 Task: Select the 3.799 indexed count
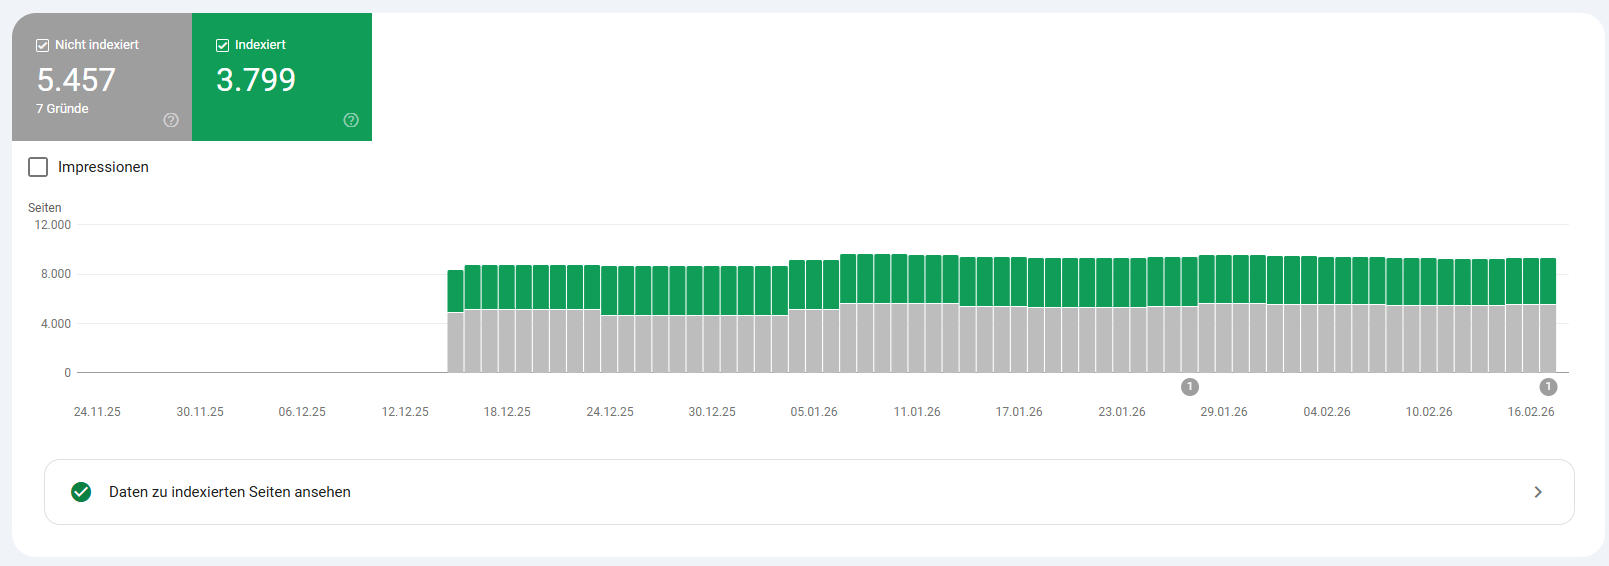(x=256, y=80)
